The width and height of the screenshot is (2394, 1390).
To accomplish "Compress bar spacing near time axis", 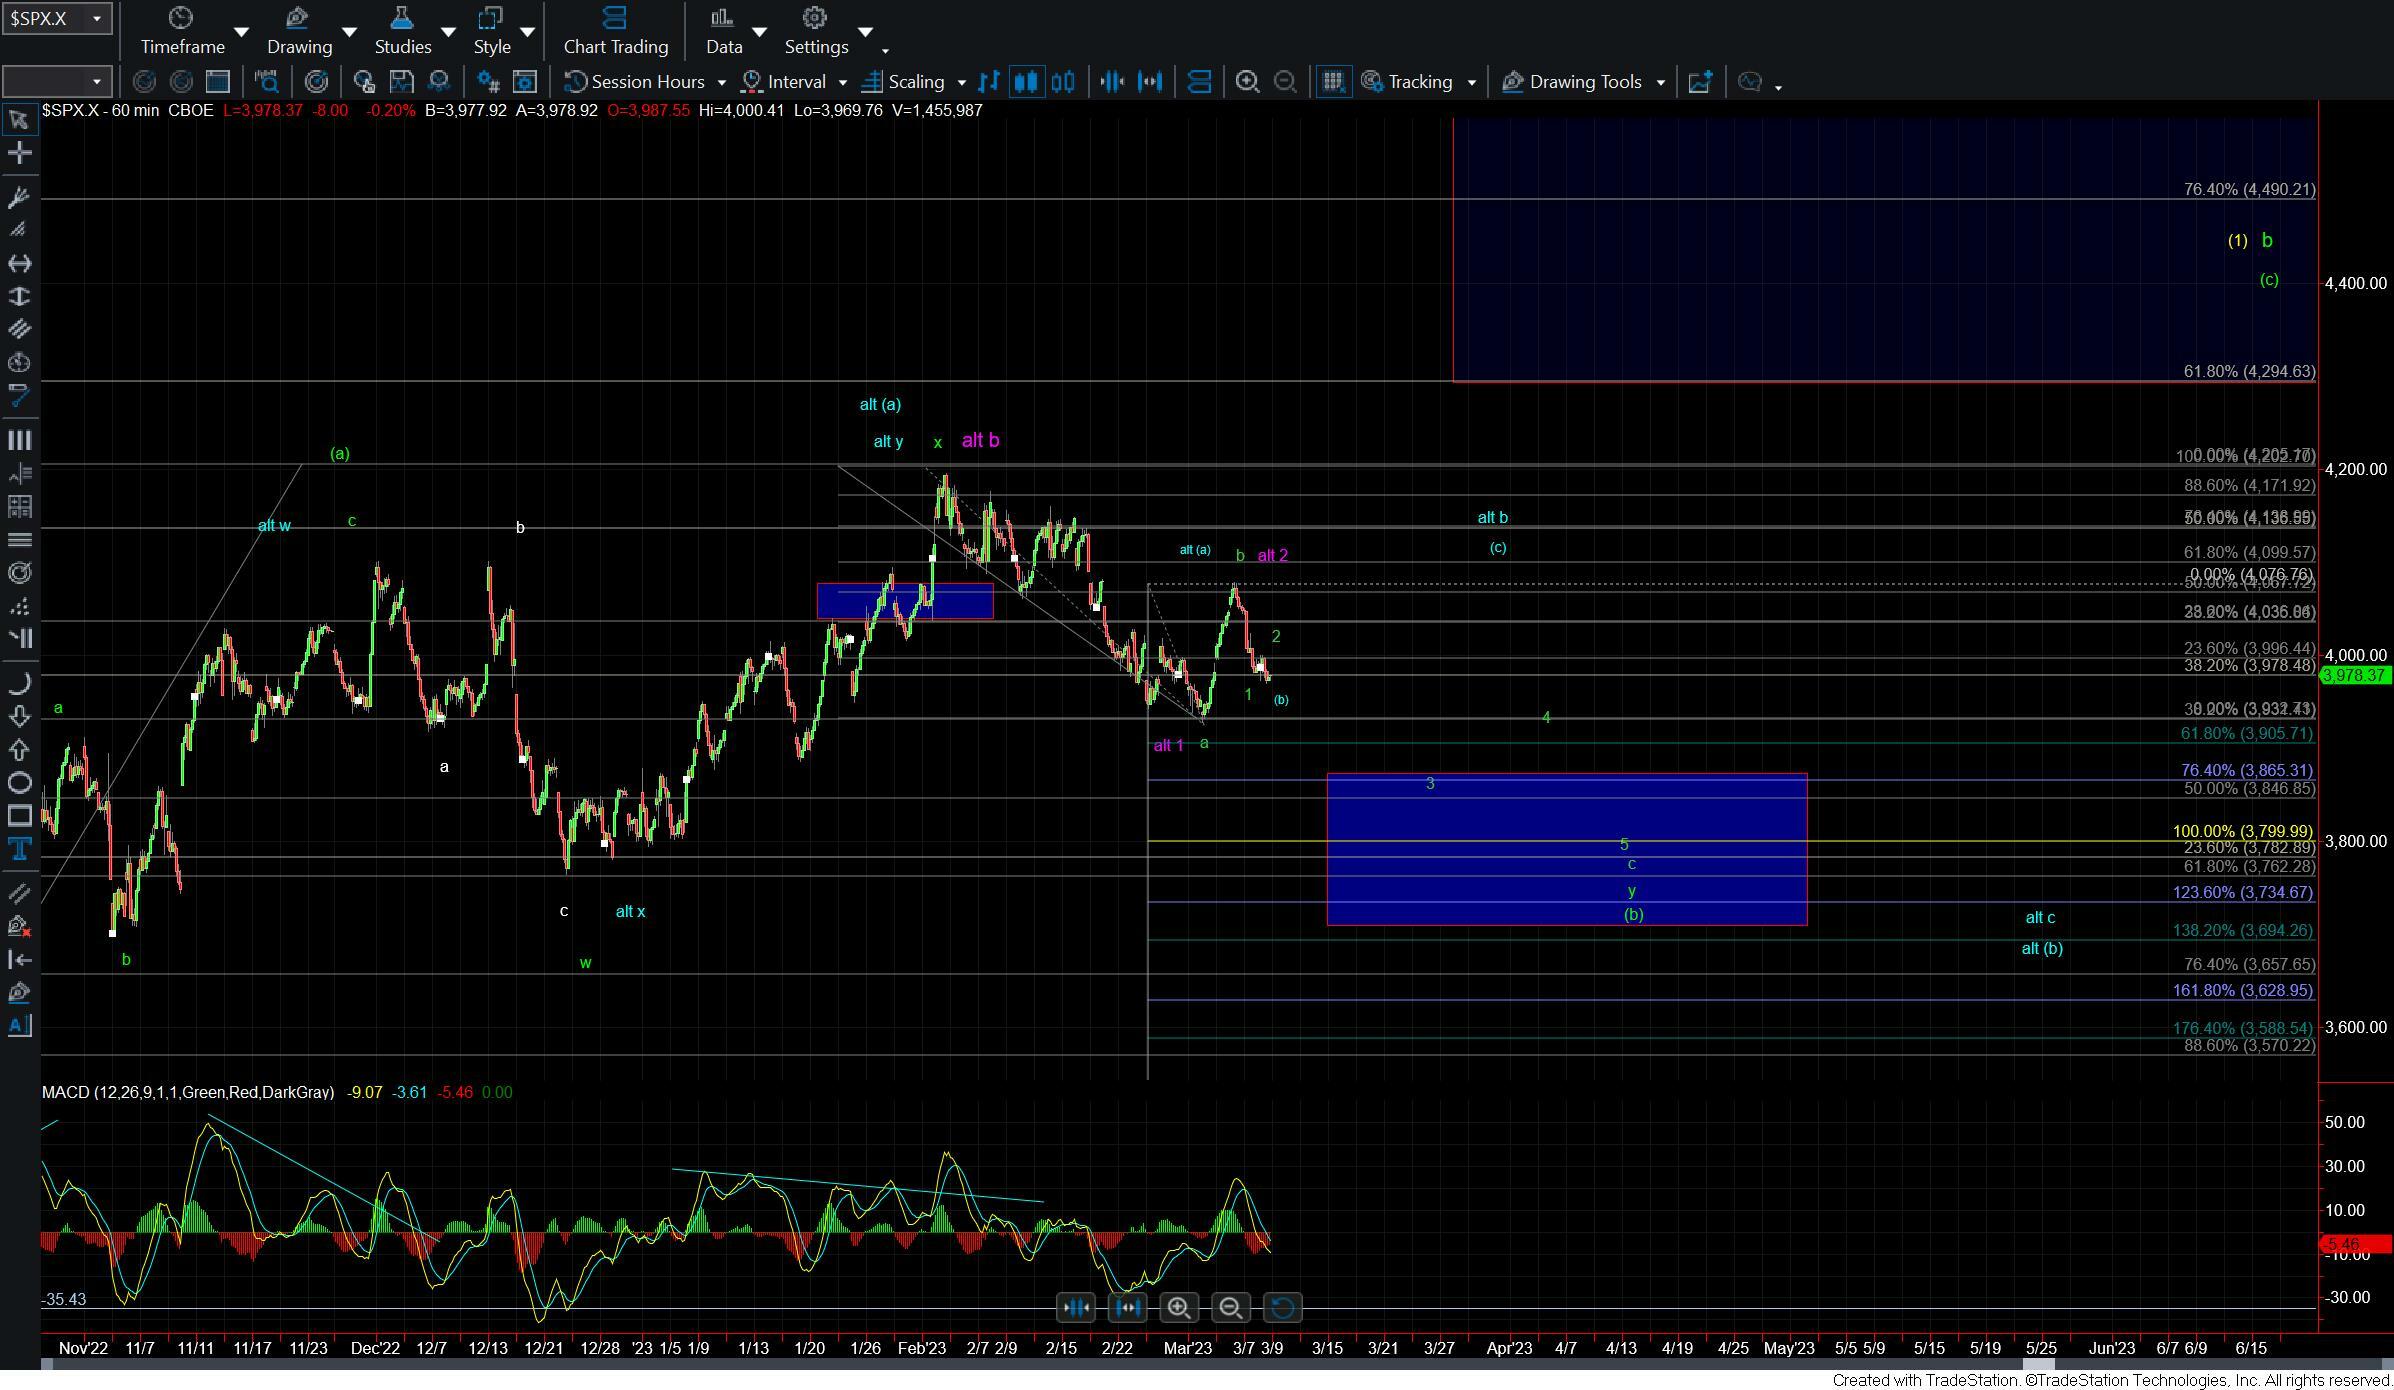I will 1075,1307.
